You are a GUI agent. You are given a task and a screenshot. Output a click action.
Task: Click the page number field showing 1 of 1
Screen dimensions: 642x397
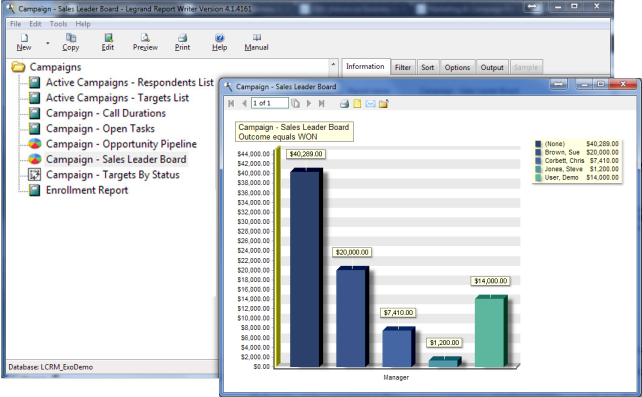coord(270,103)
